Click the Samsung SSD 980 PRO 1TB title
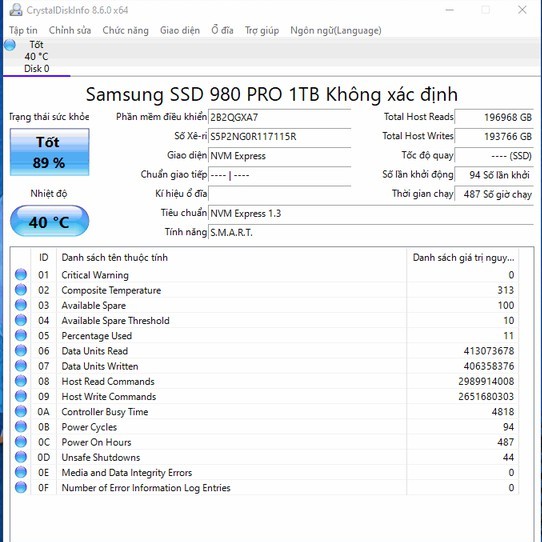542x542 pixels. (272, 94)
